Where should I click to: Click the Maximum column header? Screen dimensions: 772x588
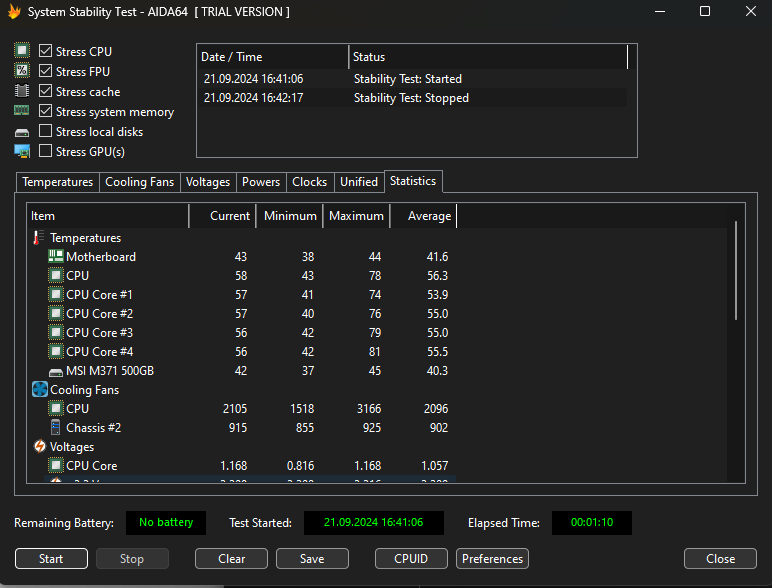[356, 216]
